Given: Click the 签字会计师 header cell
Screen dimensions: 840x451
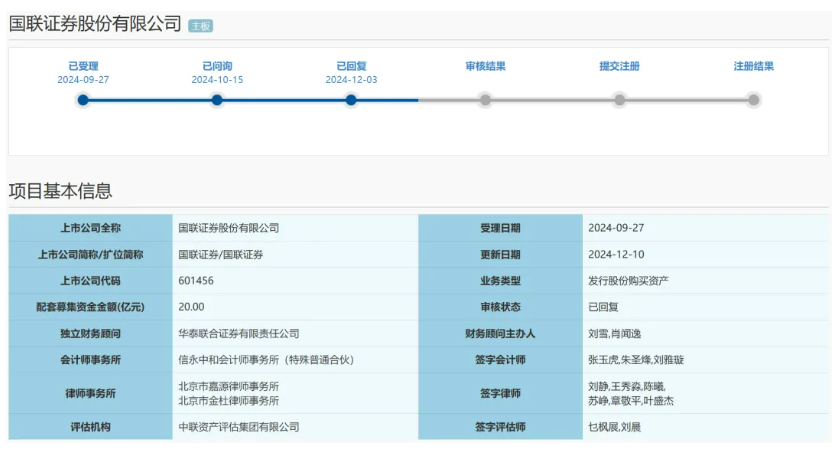Looking at the screenshot, I should (x=500, y=359).
